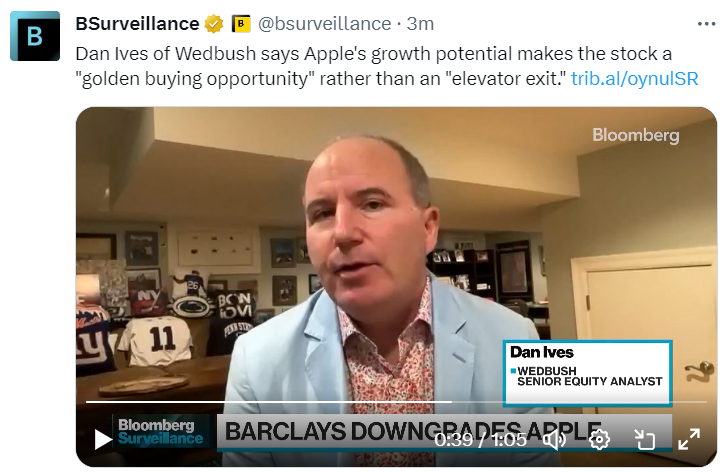This screenshot has width=724, height=472.
Task: Click the Bloomberg Surveillance logo in video
Action: coord(160,432)
